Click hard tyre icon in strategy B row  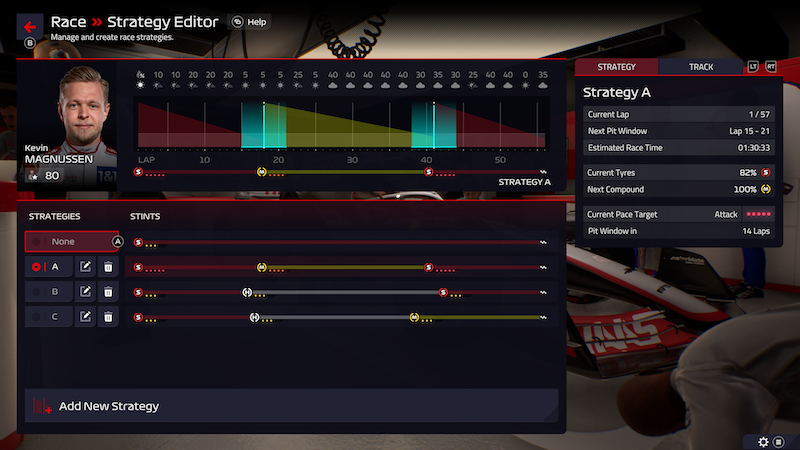pyautogui.click(x=247, y=292)
